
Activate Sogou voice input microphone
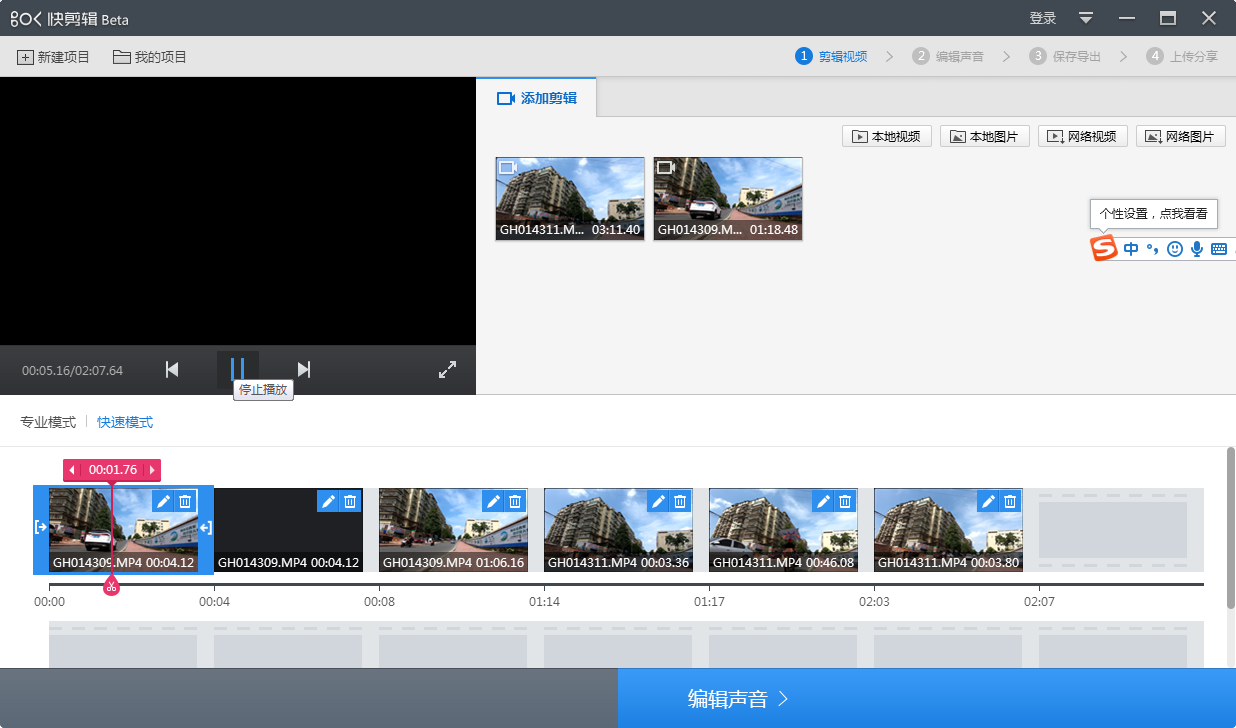tap(1196, 249)
